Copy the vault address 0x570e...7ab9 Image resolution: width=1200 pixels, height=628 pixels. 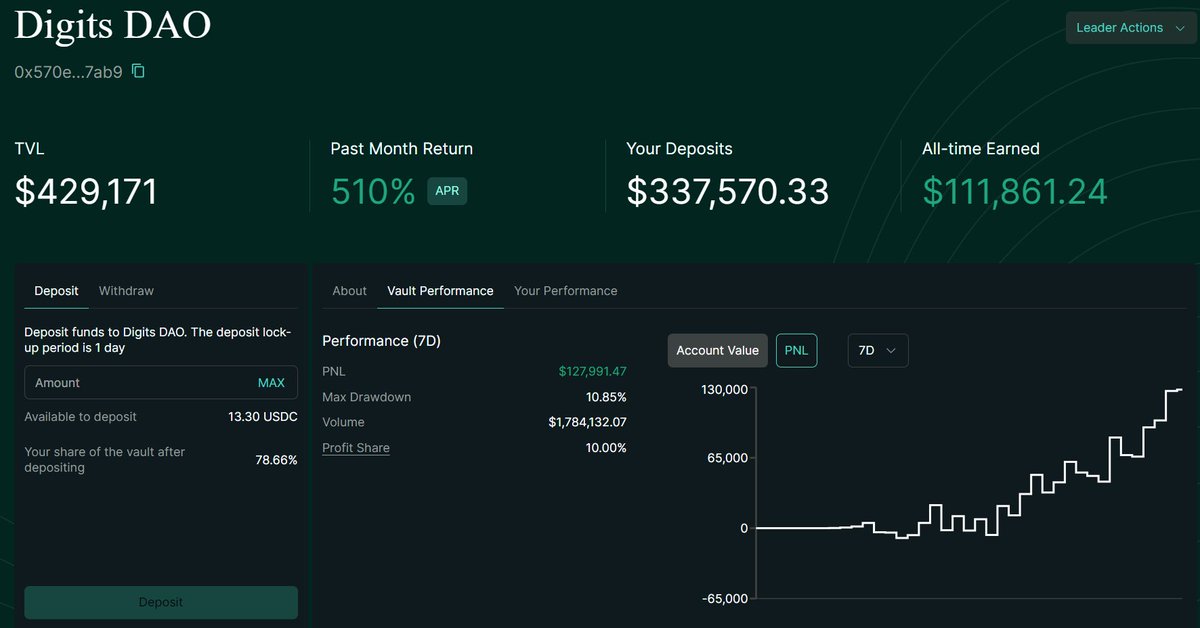click(138, 71)
